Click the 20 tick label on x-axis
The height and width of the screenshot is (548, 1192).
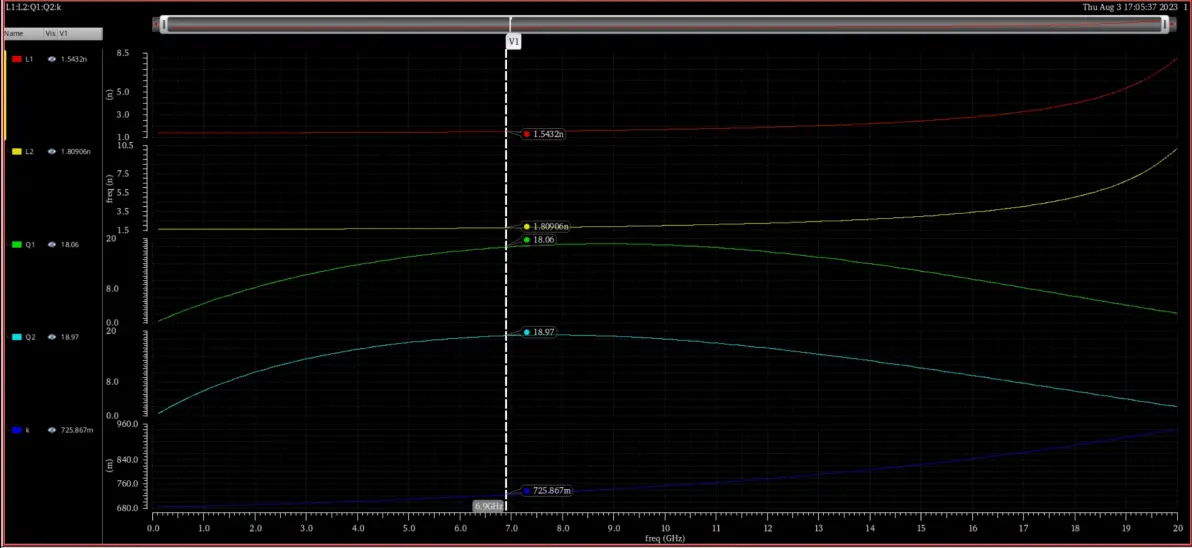click(1176, 527)
